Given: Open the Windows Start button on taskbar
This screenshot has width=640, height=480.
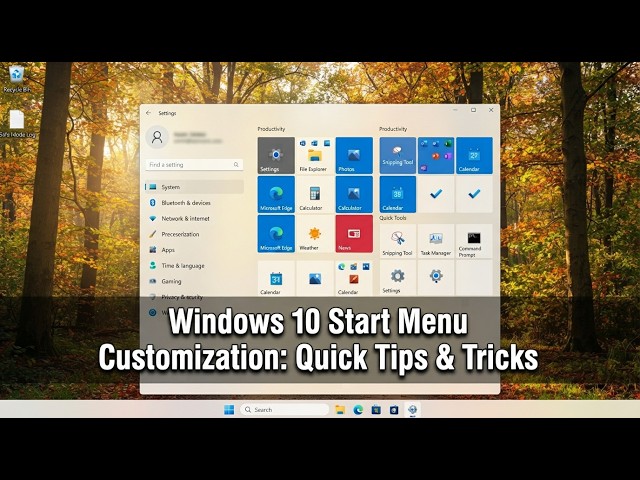Looking at the screenshot, I should coord(229,409).
